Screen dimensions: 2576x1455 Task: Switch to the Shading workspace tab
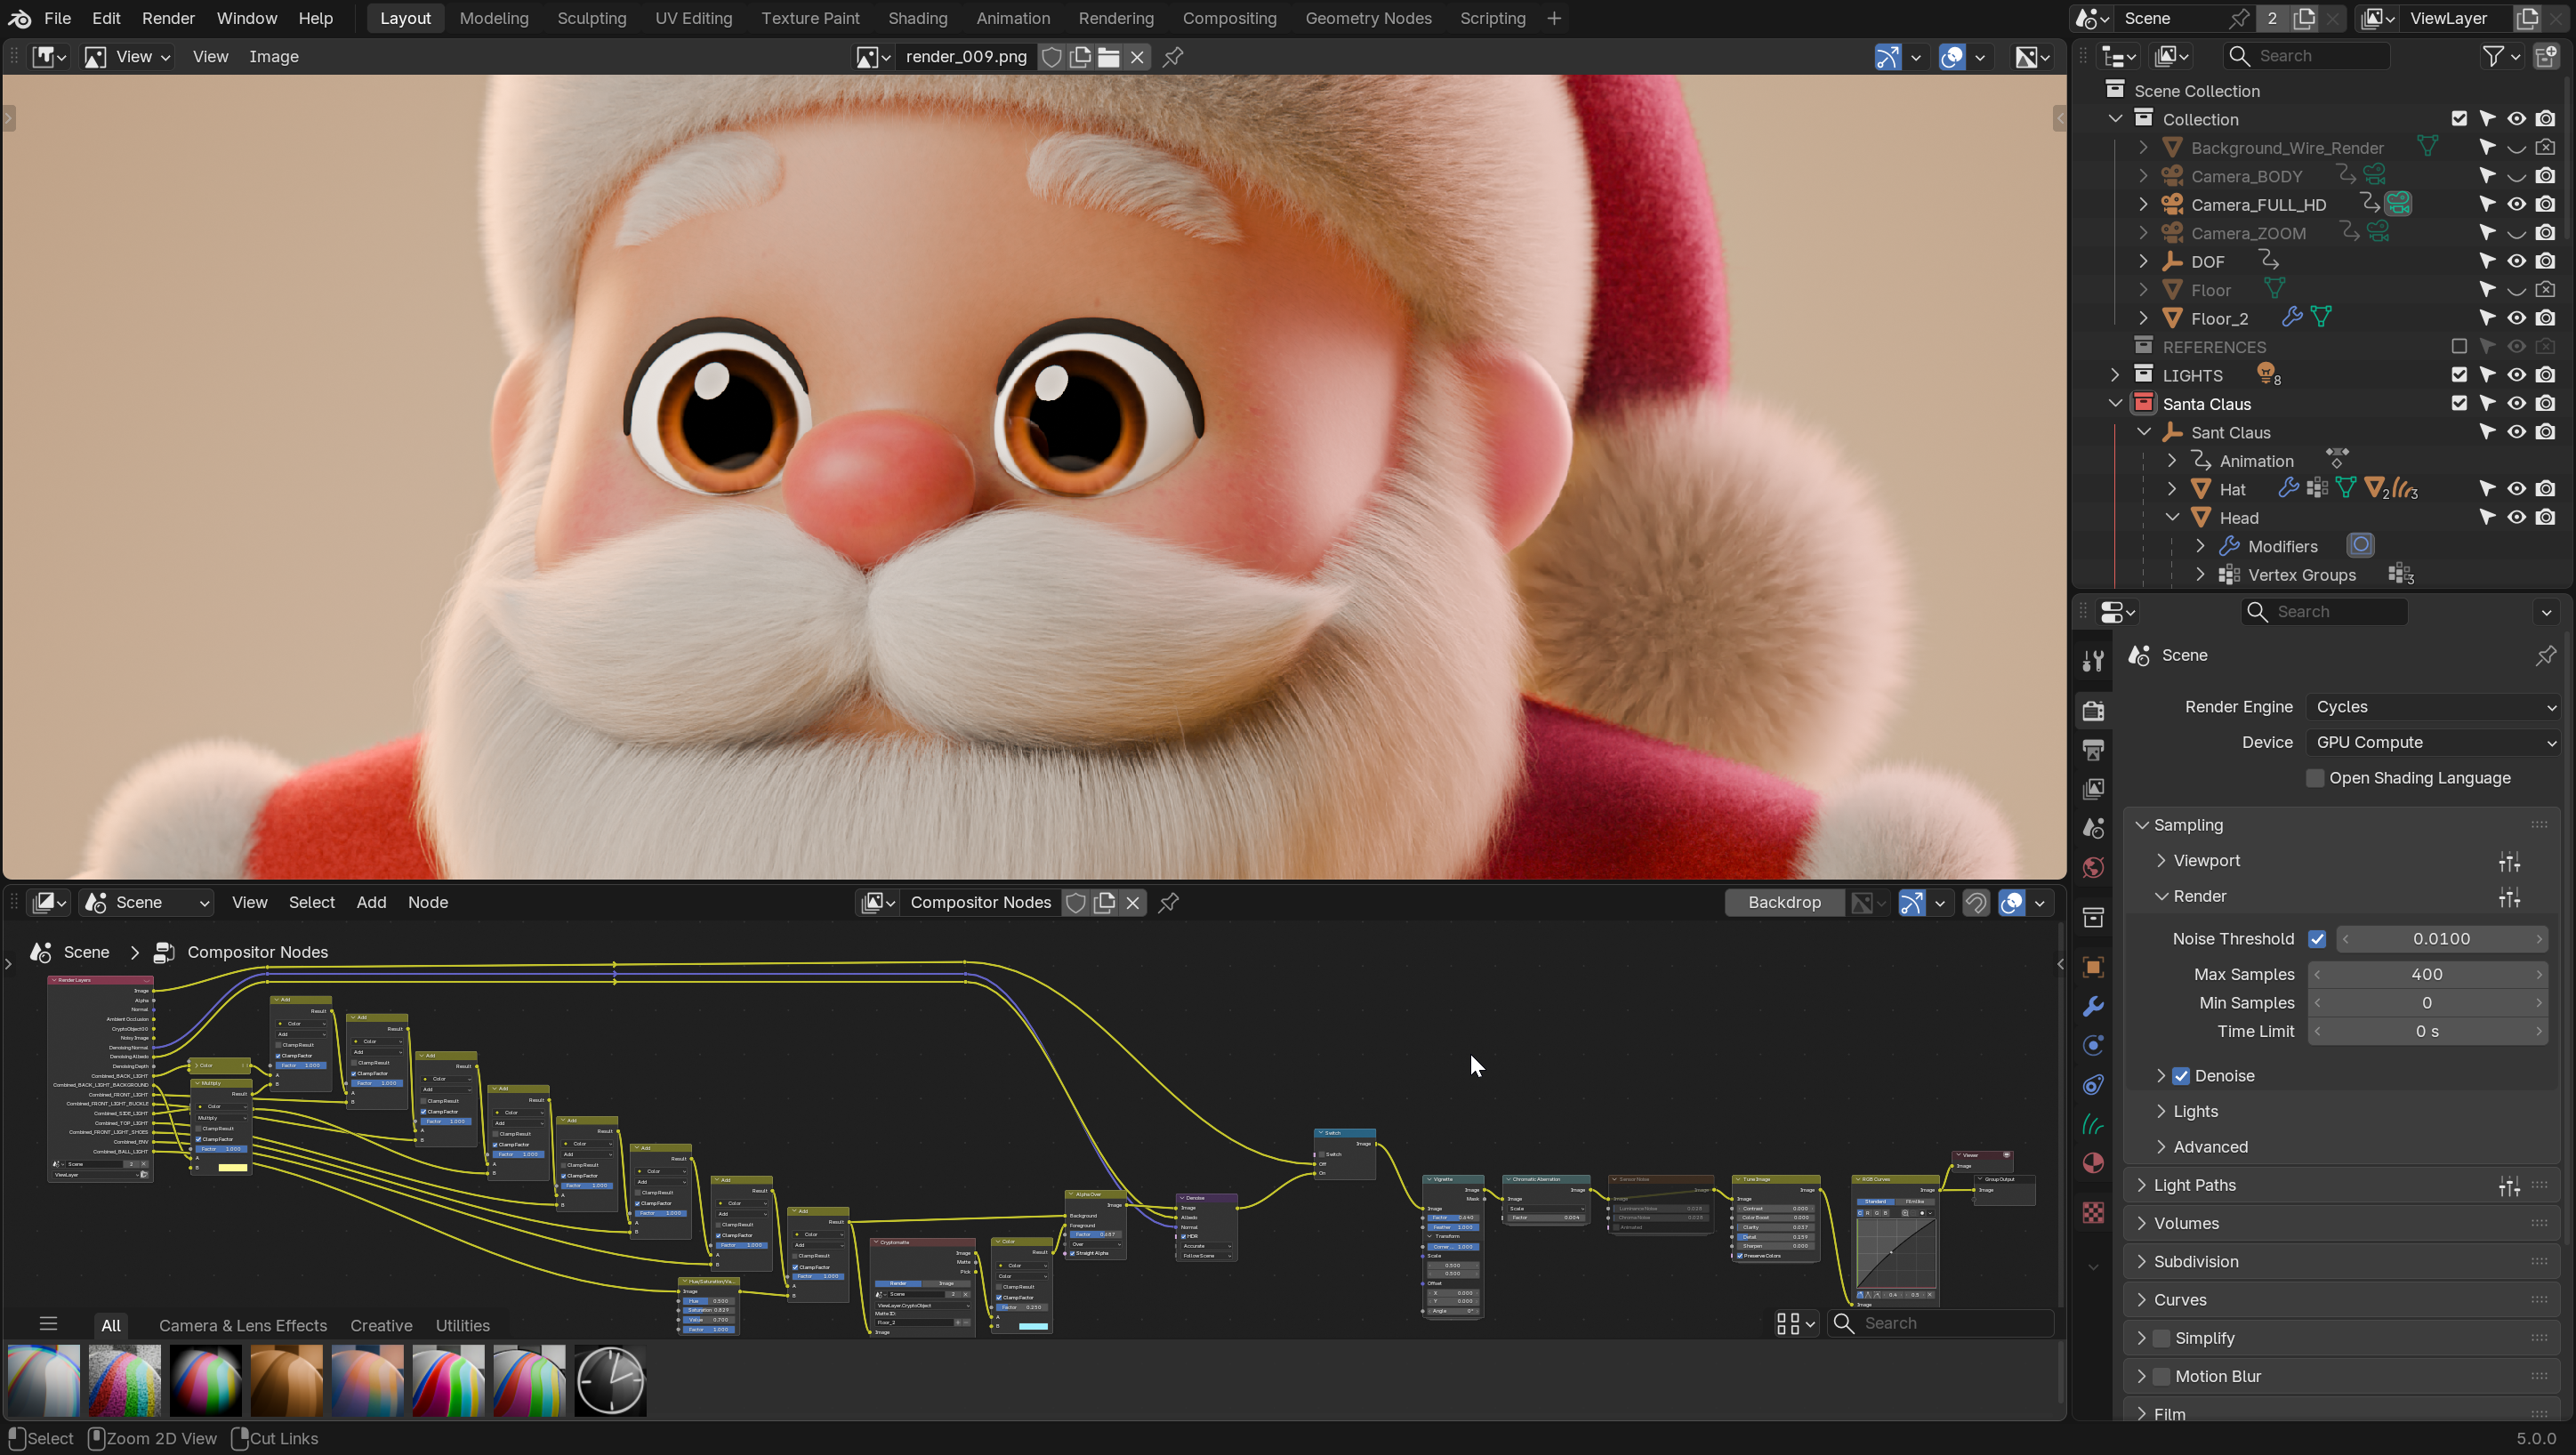pos(917,18)
